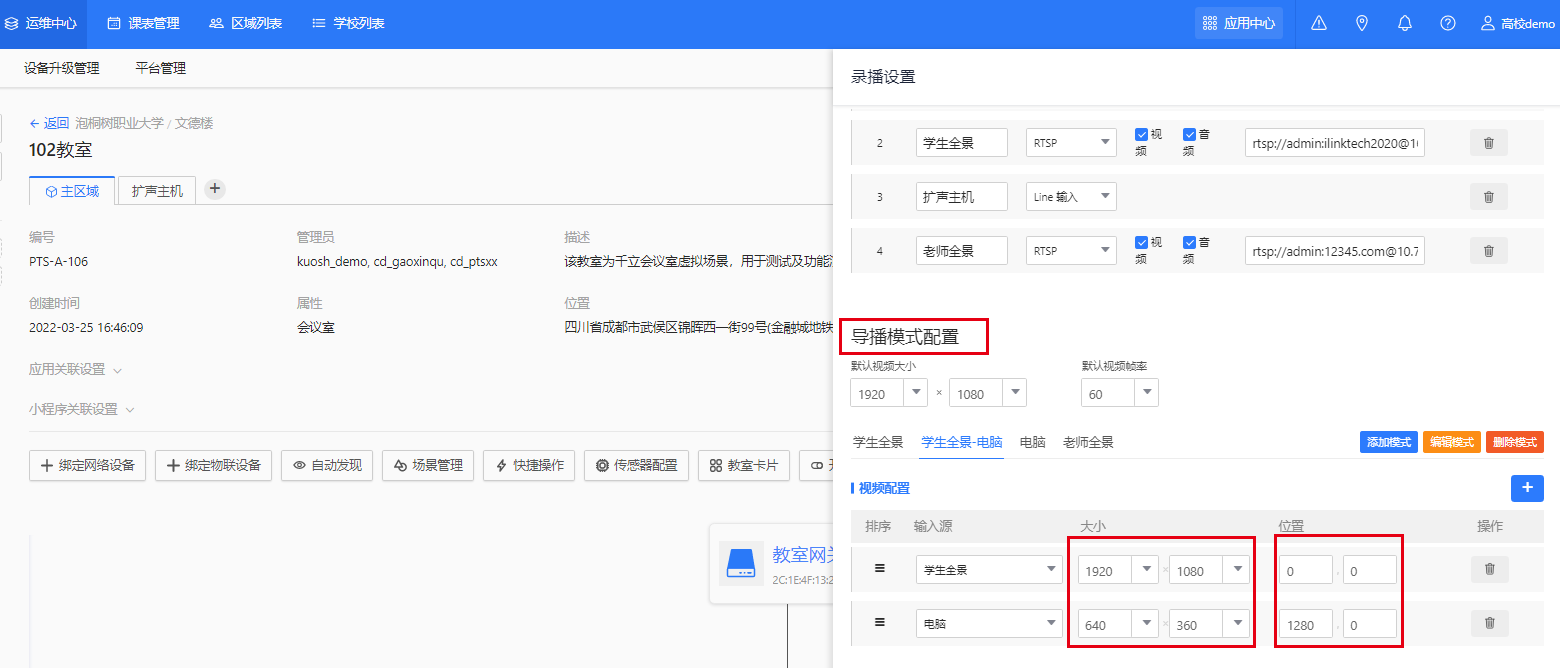The height and width of the screenshot is (668, 1560).
Task: Expand the 应用关联设置 section
Action: [x=76, y=369]
